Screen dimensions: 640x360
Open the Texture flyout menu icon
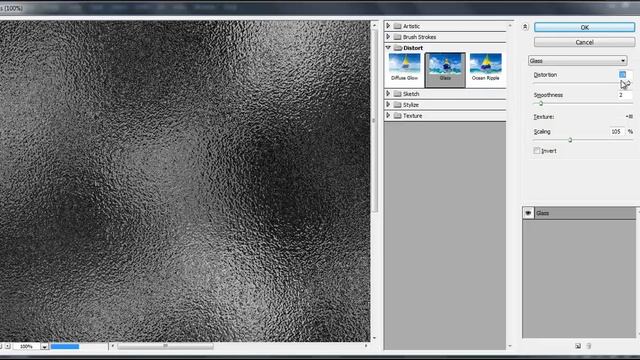pyautogui.click(x=629, y=116)
